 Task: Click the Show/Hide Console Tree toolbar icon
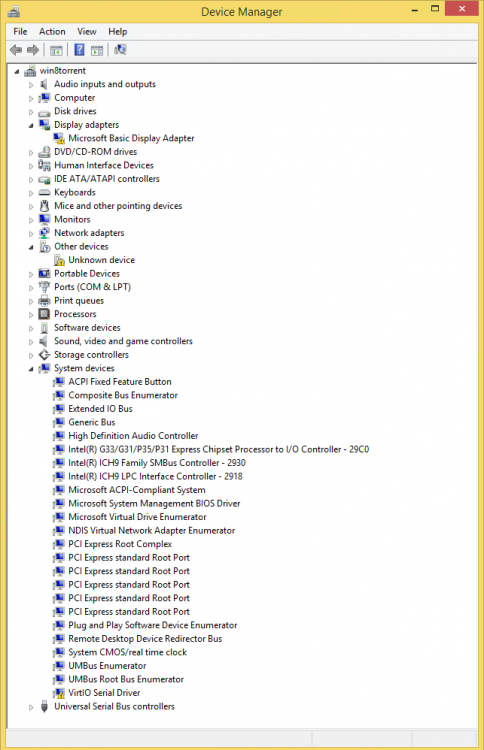56,50
